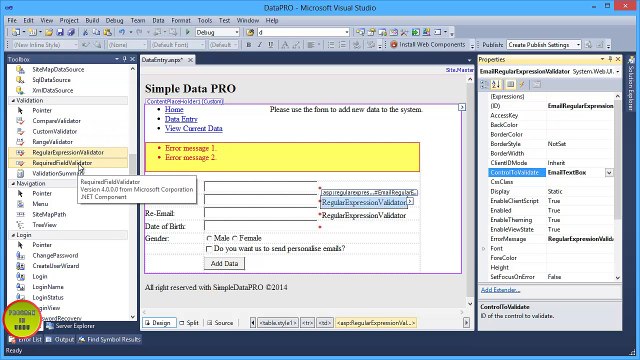Image resolution: width=640 pixels, height=360 pixels.
Task: Copy selection using the Copy icon
Action: 96,32
